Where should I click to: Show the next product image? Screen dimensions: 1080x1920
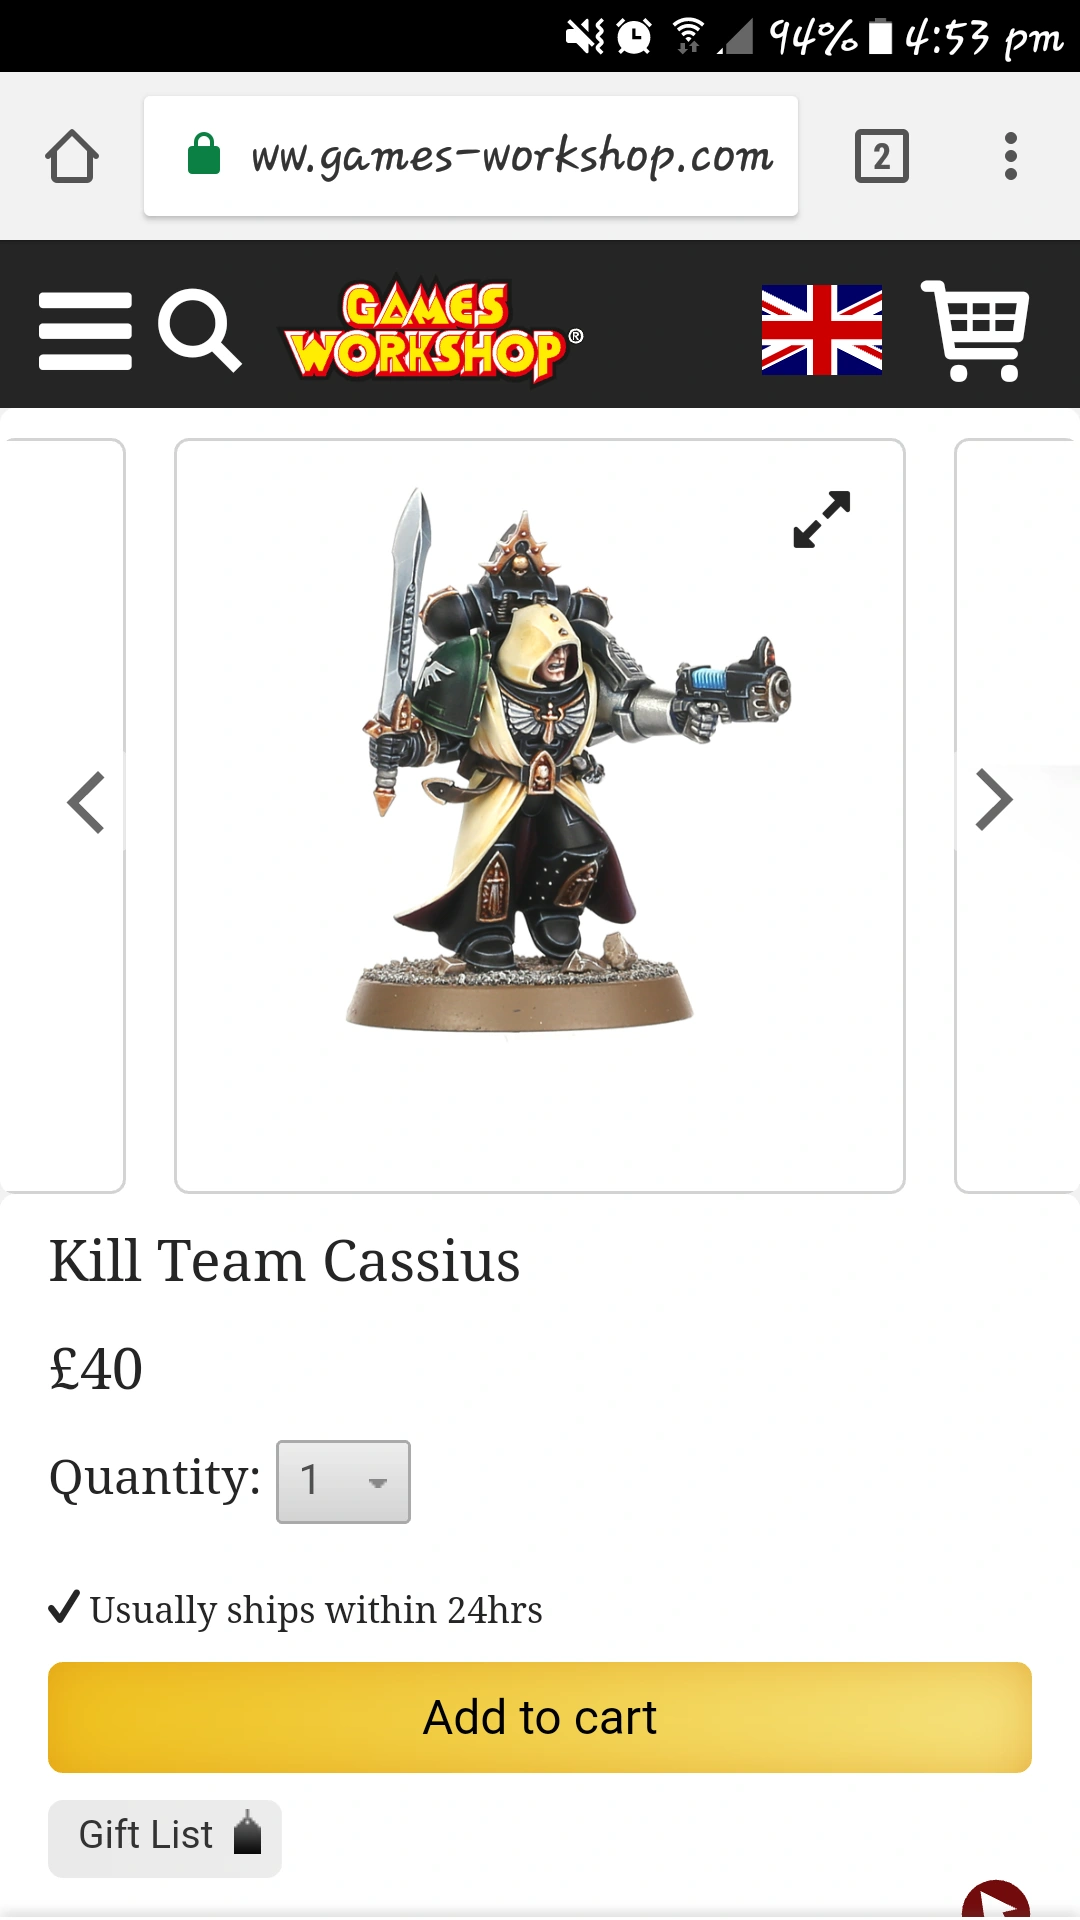(993, 800)
